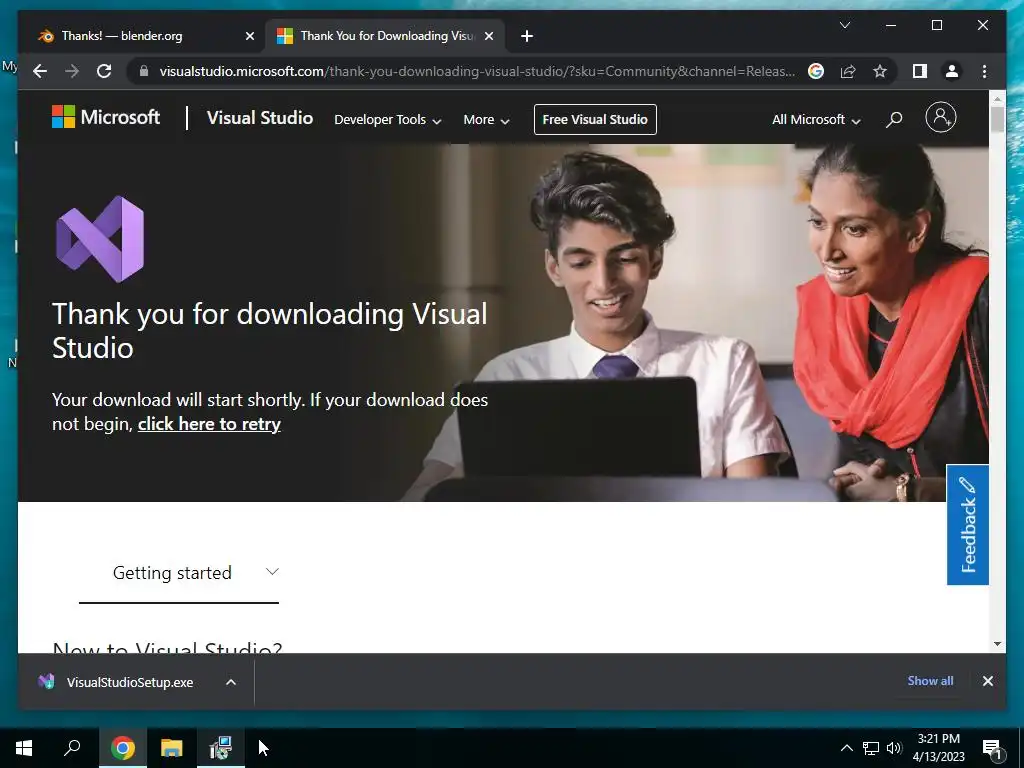Open File Explorer from the taskbar
Viewport: 1024px width, 768px height.
tap(172, 748)
